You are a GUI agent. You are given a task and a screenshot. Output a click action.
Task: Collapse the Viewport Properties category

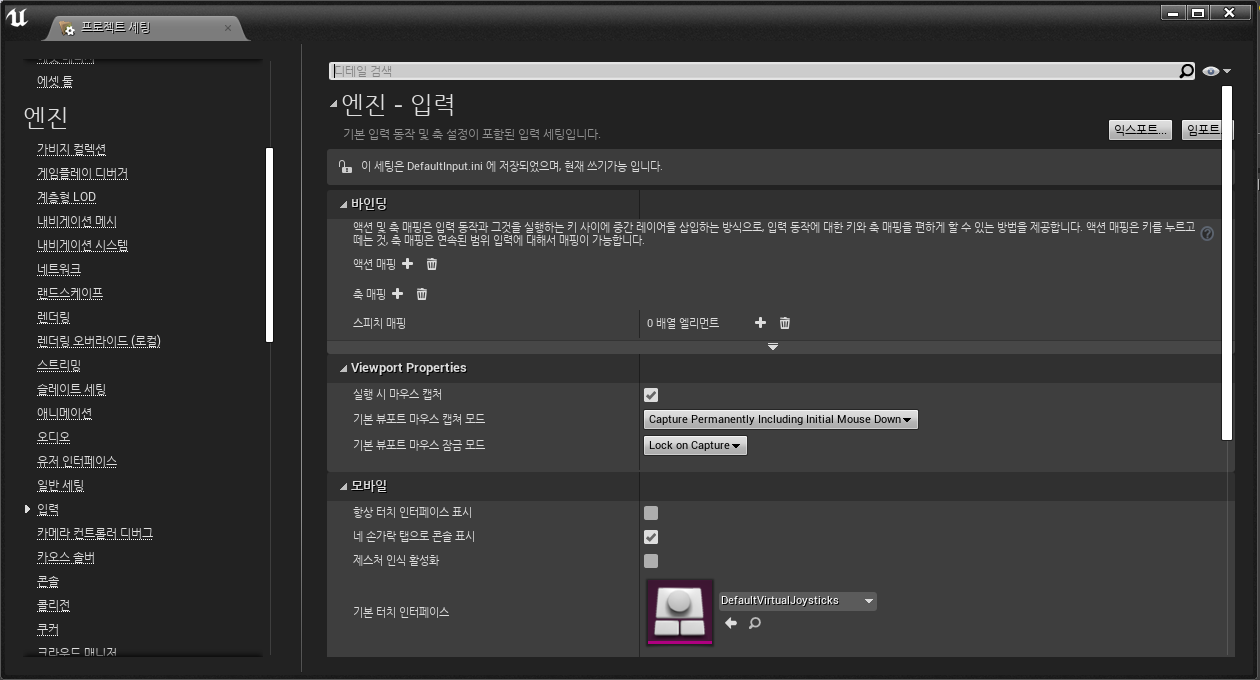[343, 368]
